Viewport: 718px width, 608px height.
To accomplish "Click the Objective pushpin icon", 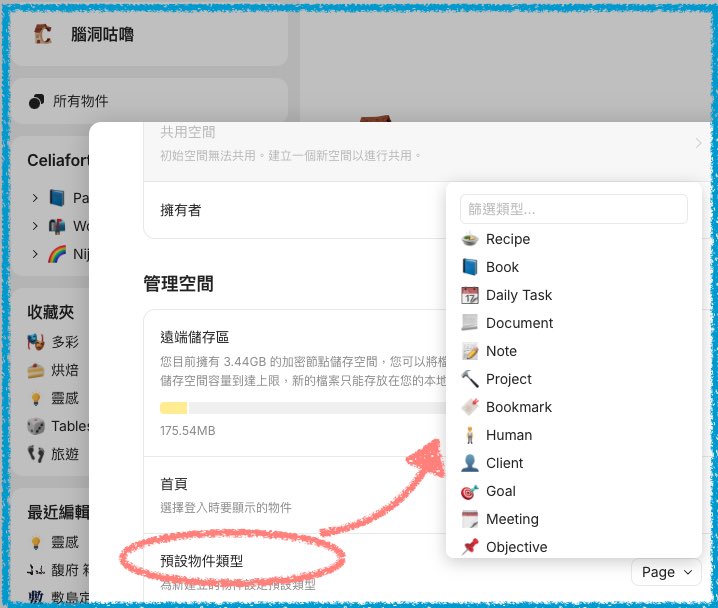I will coord(470,547).
